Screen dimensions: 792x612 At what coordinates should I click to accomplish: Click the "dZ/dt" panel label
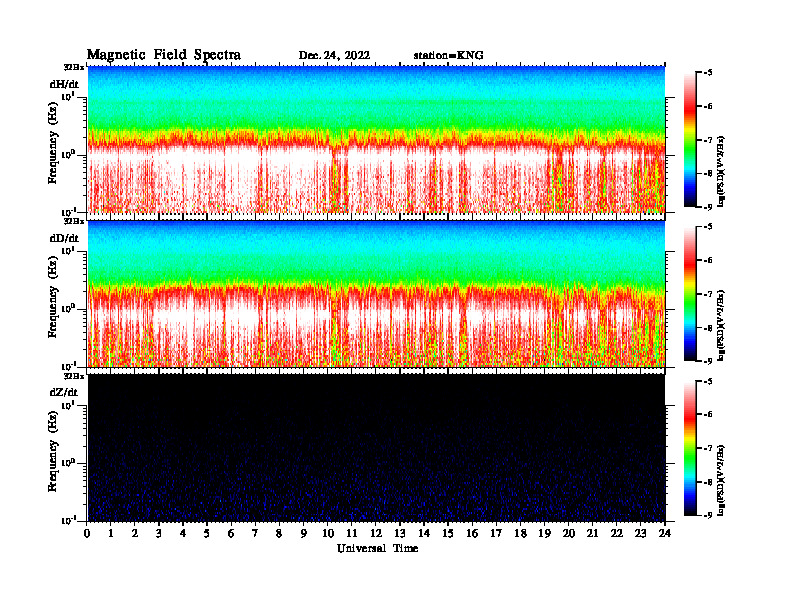[64, 392]
